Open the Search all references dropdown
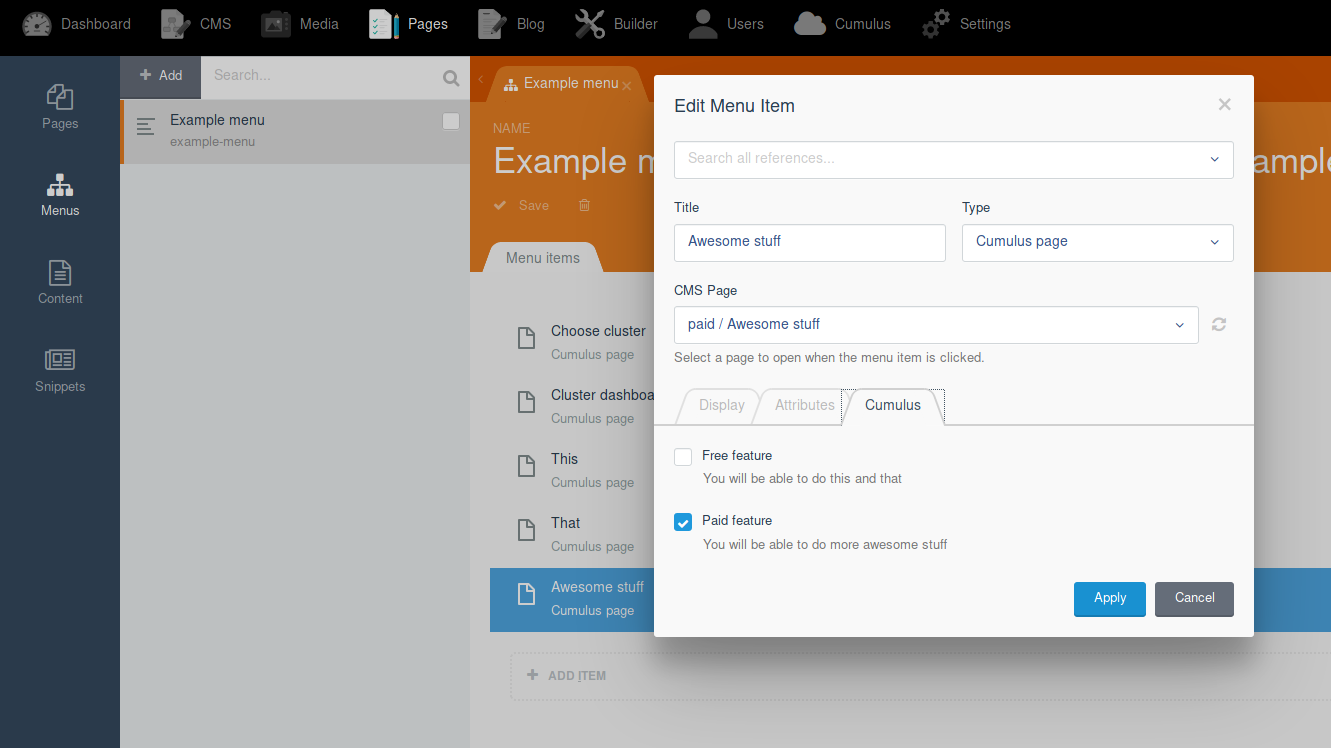 [954, 159]
